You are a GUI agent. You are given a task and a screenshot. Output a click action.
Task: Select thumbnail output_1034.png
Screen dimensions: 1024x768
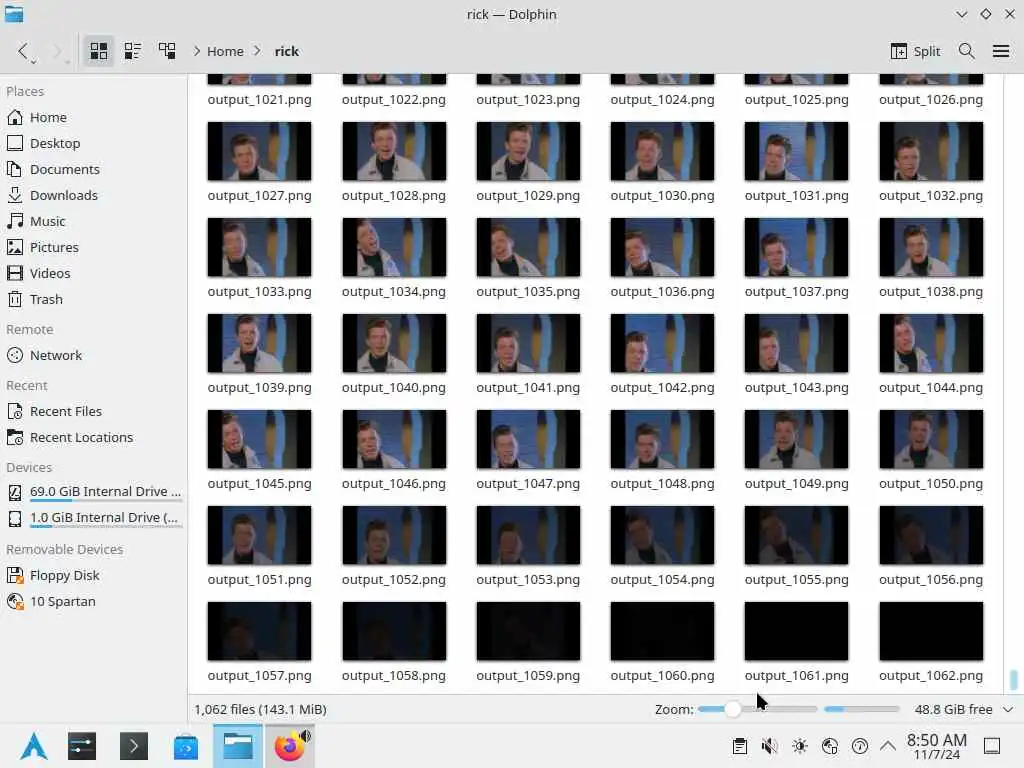click(x=394, y=247)
